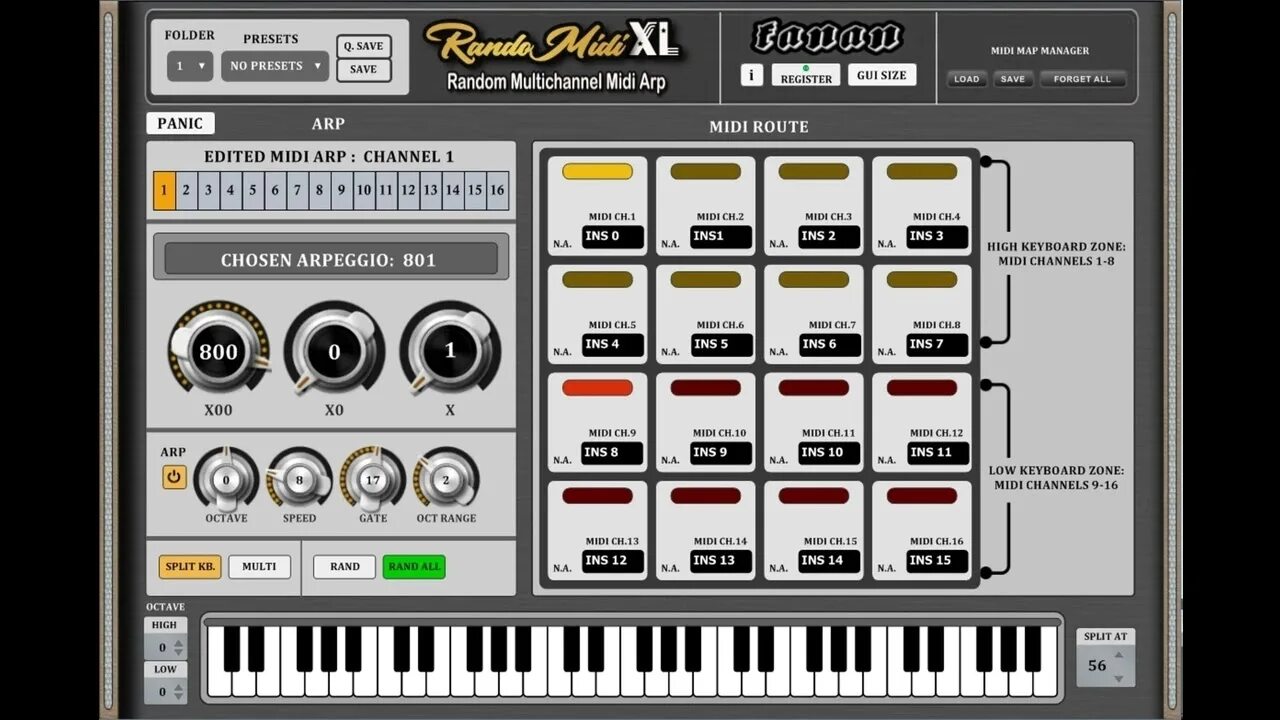The height and width of the screenshot is (720, 1280).
Task: Click the green RAND ALL button
Action: 414,567
